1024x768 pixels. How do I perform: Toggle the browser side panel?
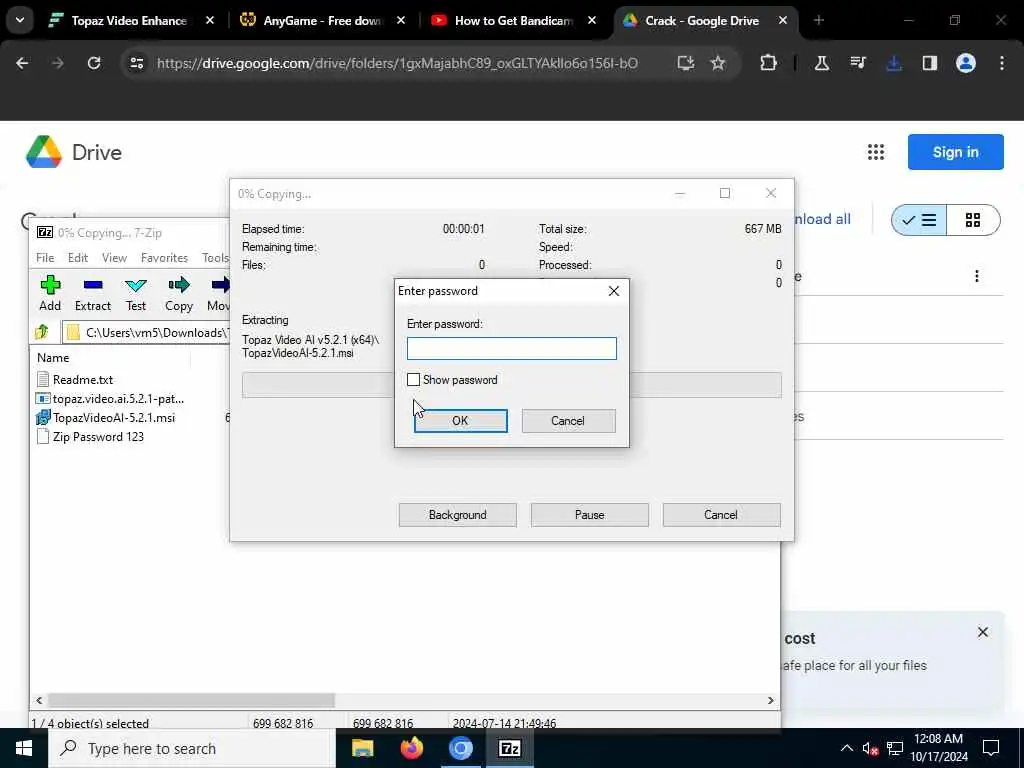929,63
